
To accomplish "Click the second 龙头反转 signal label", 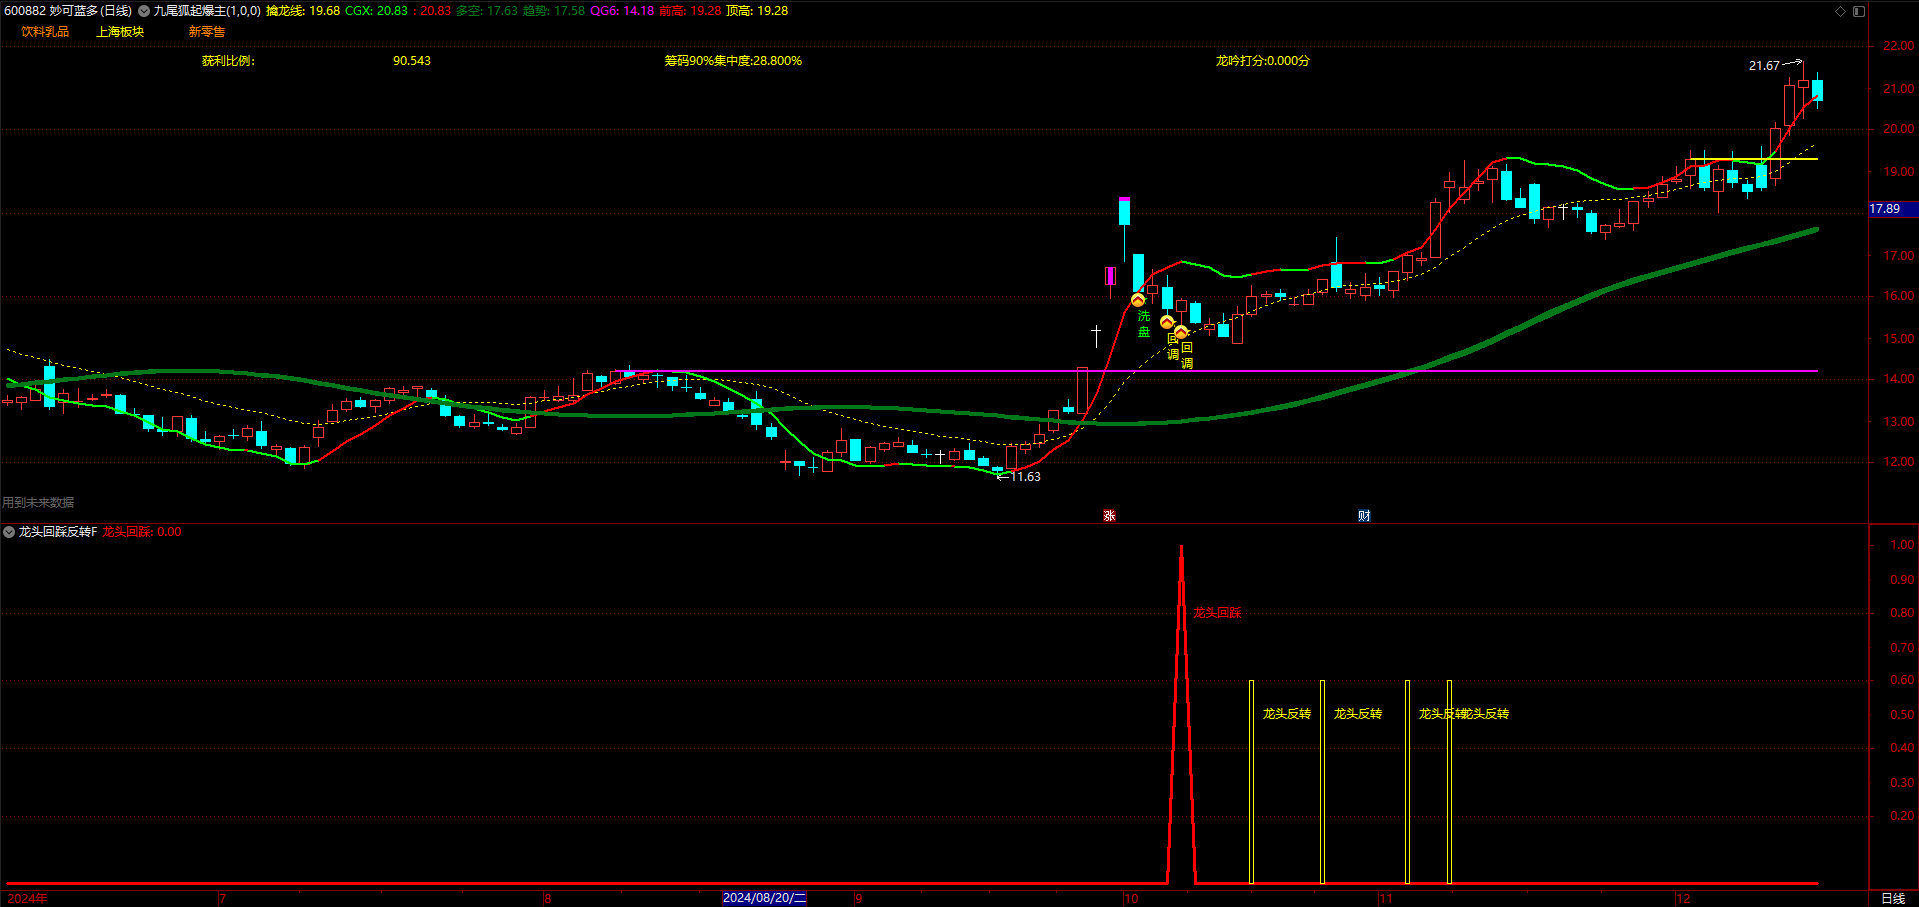I will click(x=1358, y=714).
